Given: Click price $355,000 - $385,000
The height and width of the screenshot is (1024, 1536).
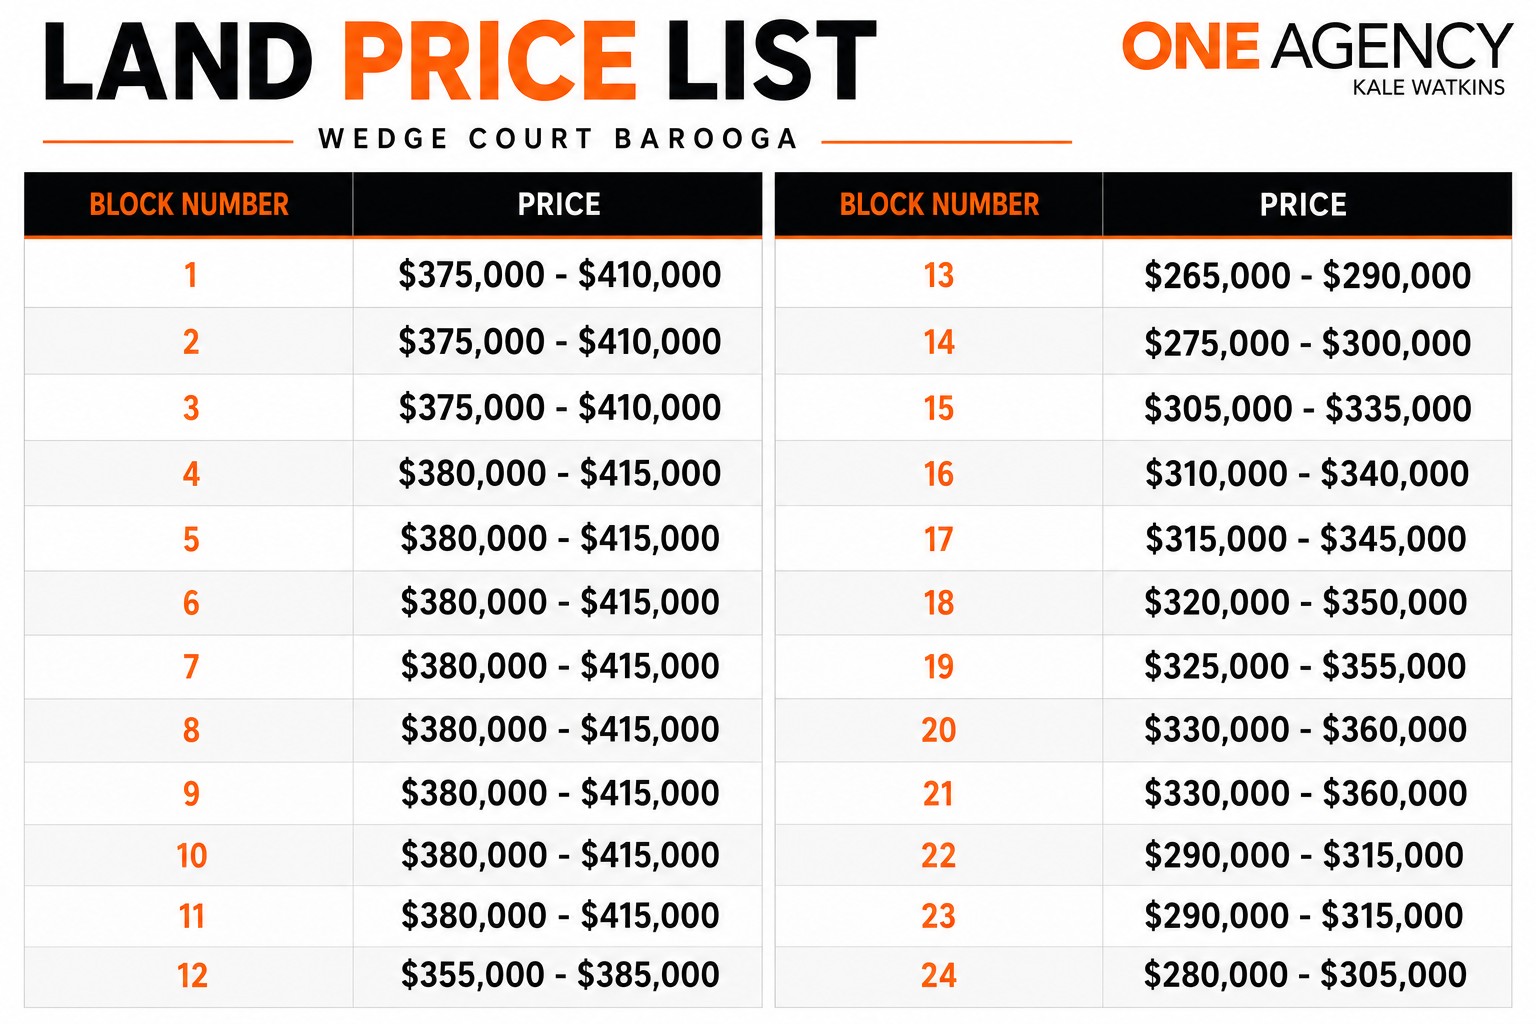Looking at the screenshot, I should point(560,975).
